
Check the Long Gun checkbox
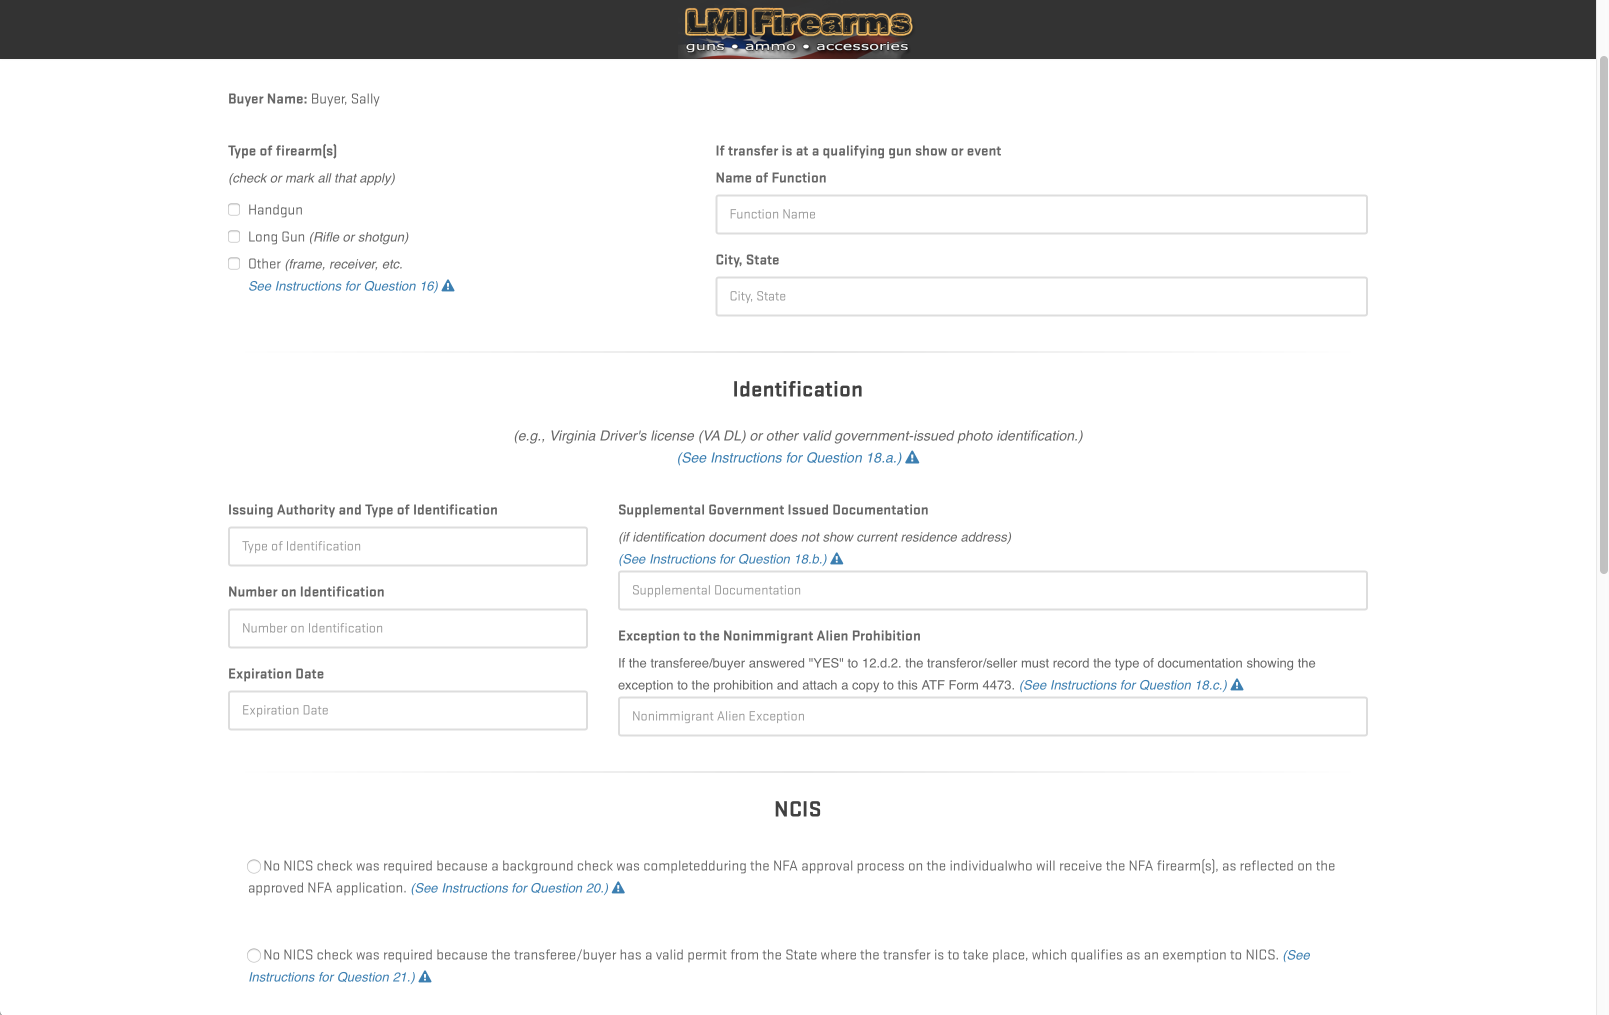[234, 237]
